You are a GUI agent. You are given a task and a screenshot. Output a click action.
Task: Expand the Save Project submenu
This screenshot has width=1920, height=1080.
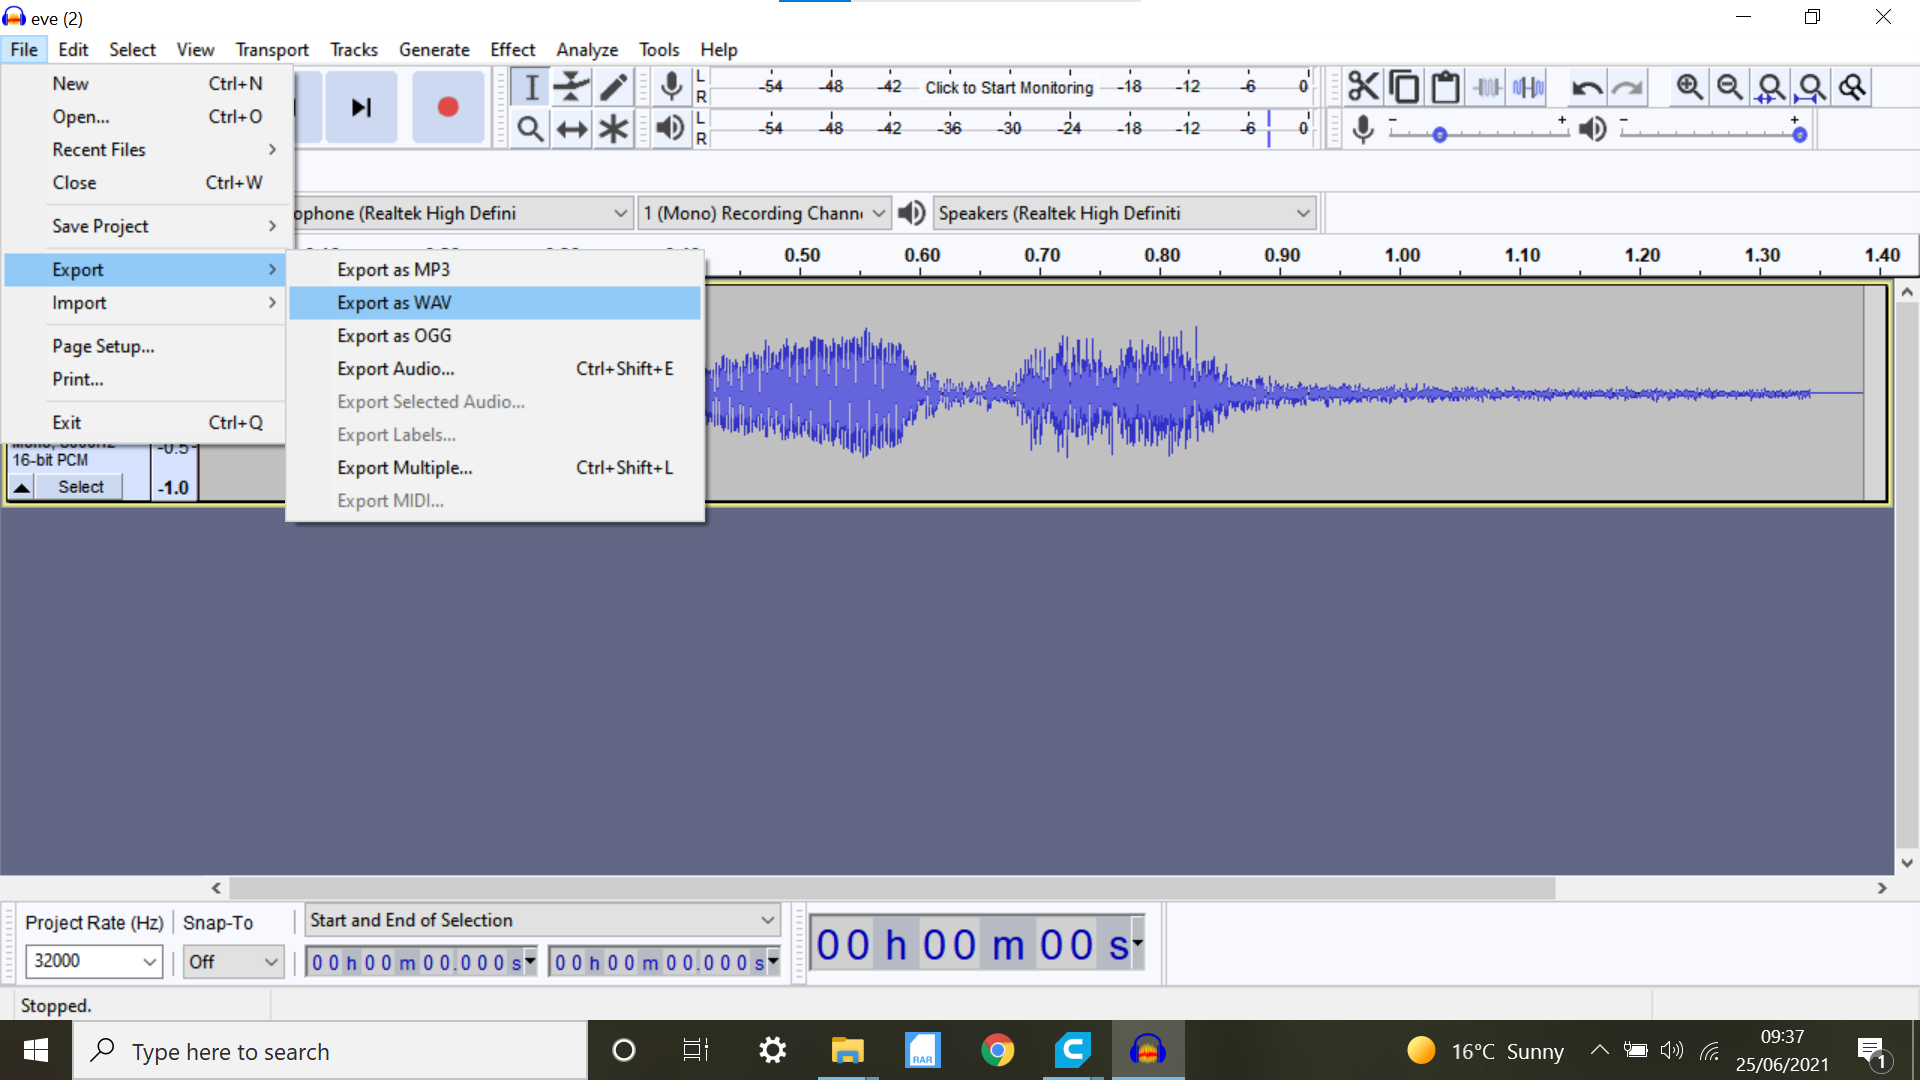pos(146,227)
